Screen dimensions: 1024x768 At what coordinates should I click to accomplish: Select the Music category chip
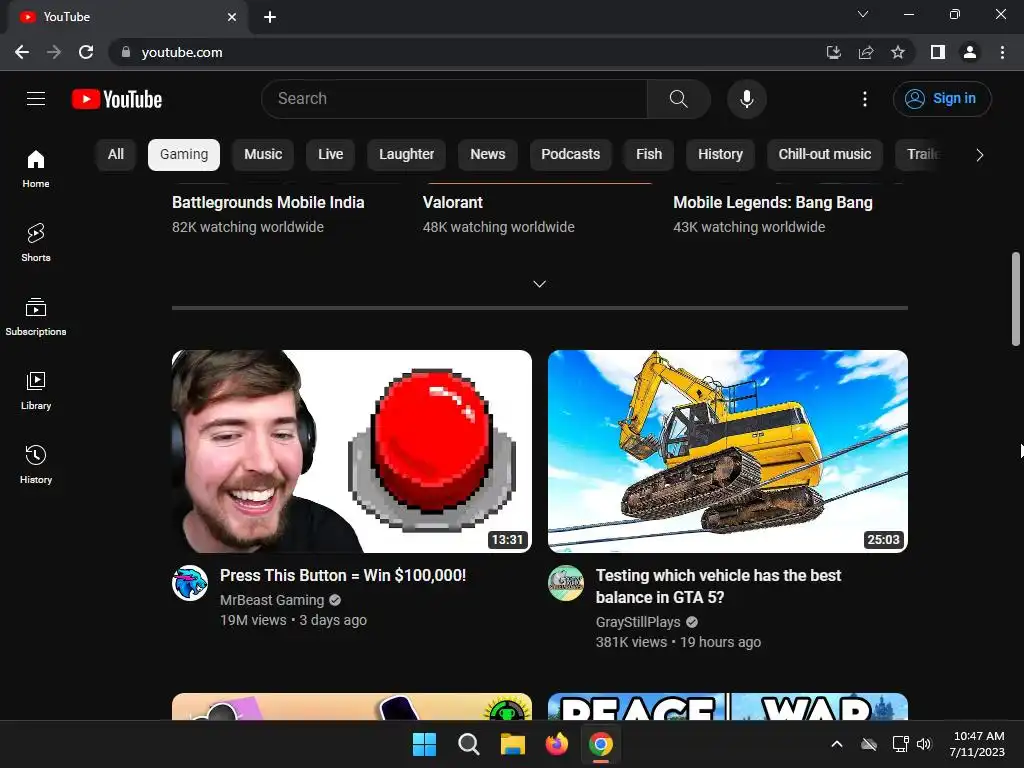263,155
